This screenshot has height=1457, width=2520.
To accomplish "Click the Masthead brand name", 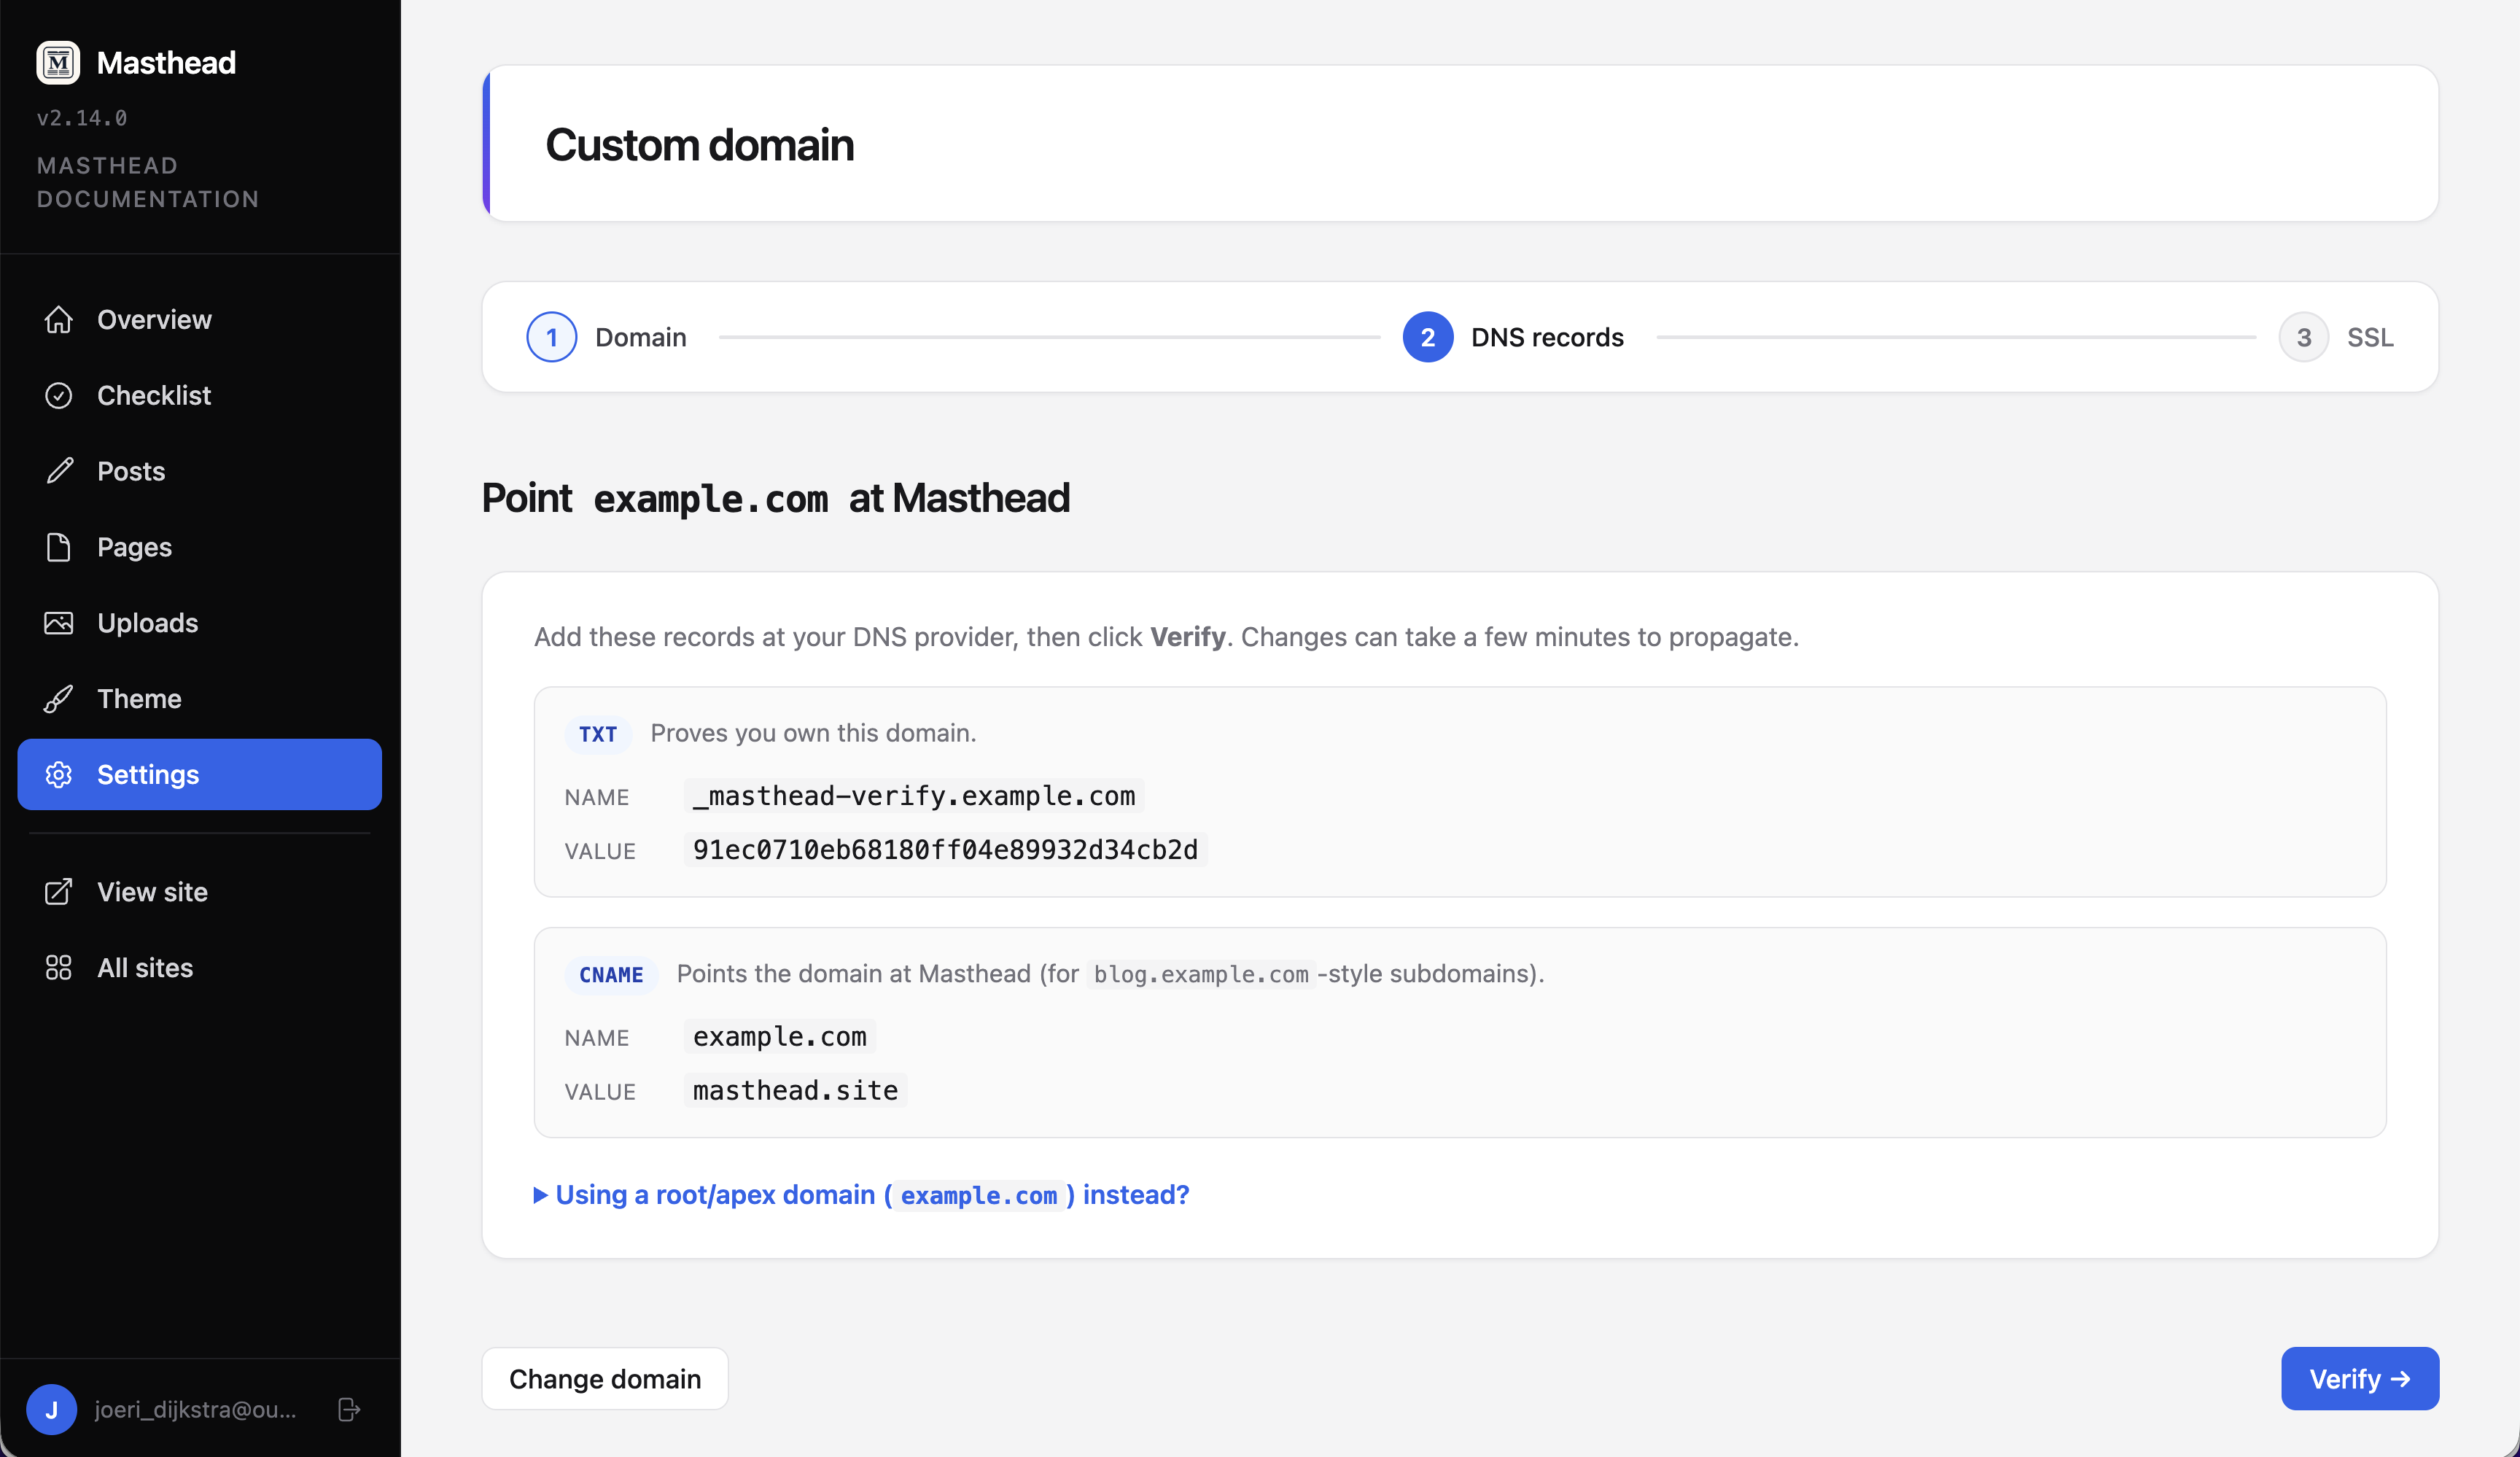I will [x=166, y=63].
